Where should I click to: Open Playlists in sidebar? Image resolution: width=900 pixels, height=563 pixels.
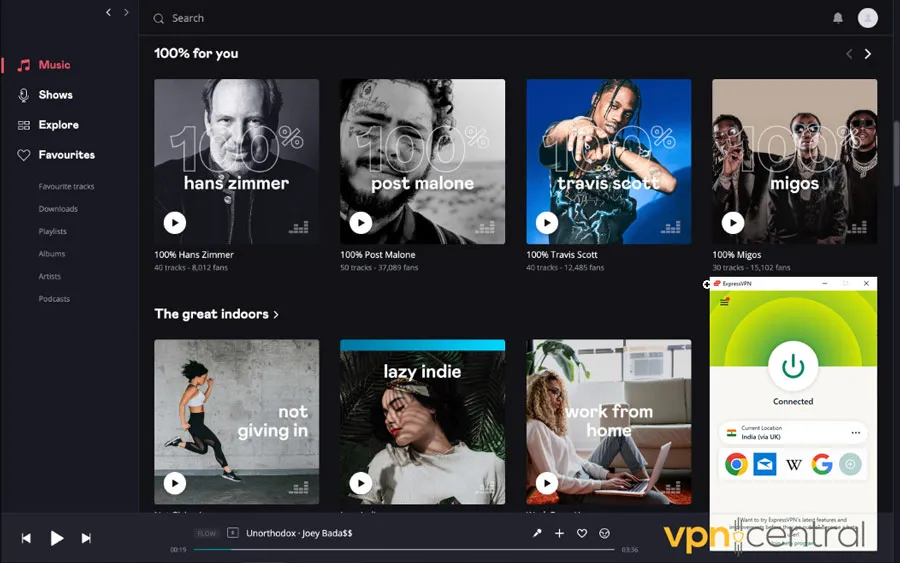[x=52, y=231]
